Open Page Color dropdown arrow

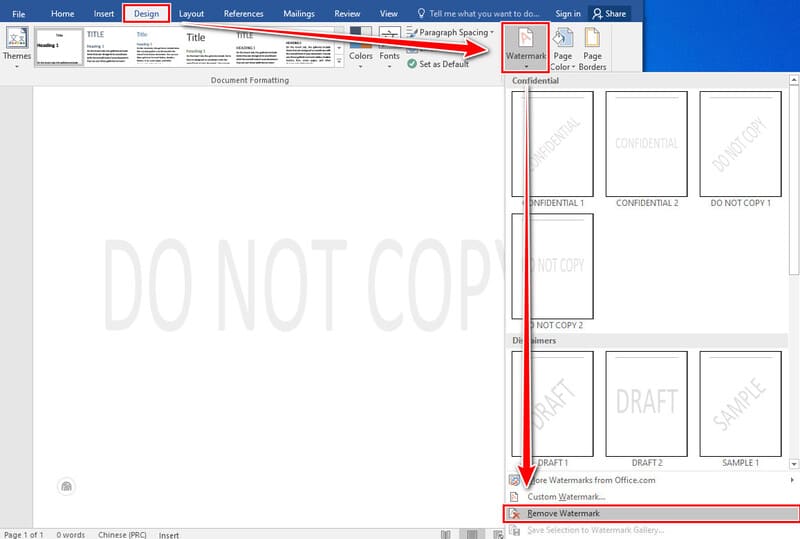pos(573,67)
